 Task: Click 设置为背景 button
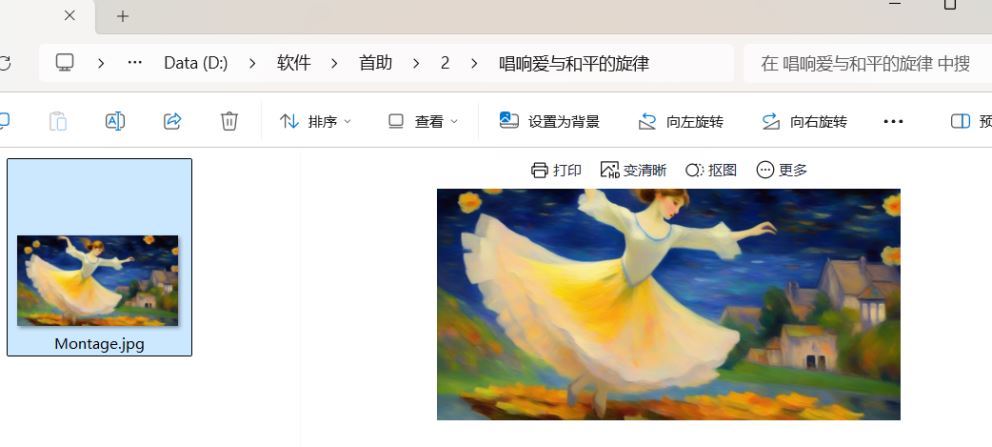pyautogui.click(x=549, y=121)
